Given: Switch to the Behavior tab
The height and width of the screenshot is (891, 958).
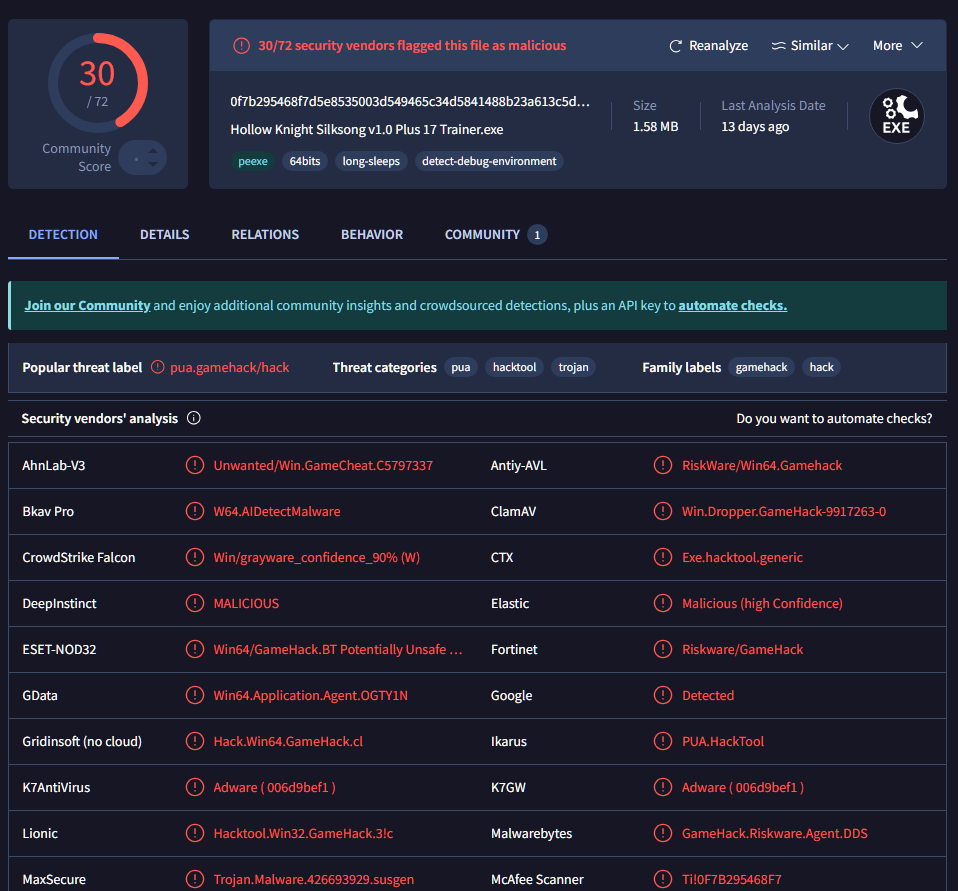Looking at the screenshot, I should tap(372, 235).
